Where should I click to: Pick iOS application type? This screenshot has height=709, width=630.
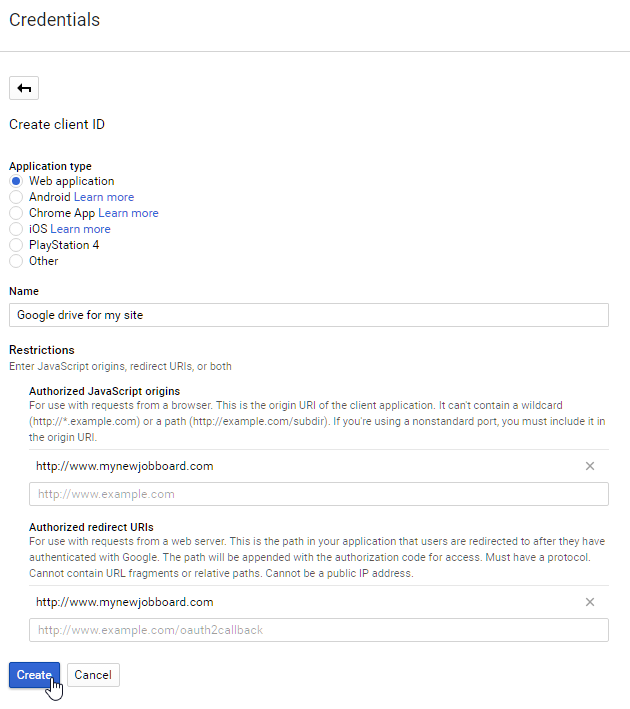16,229
